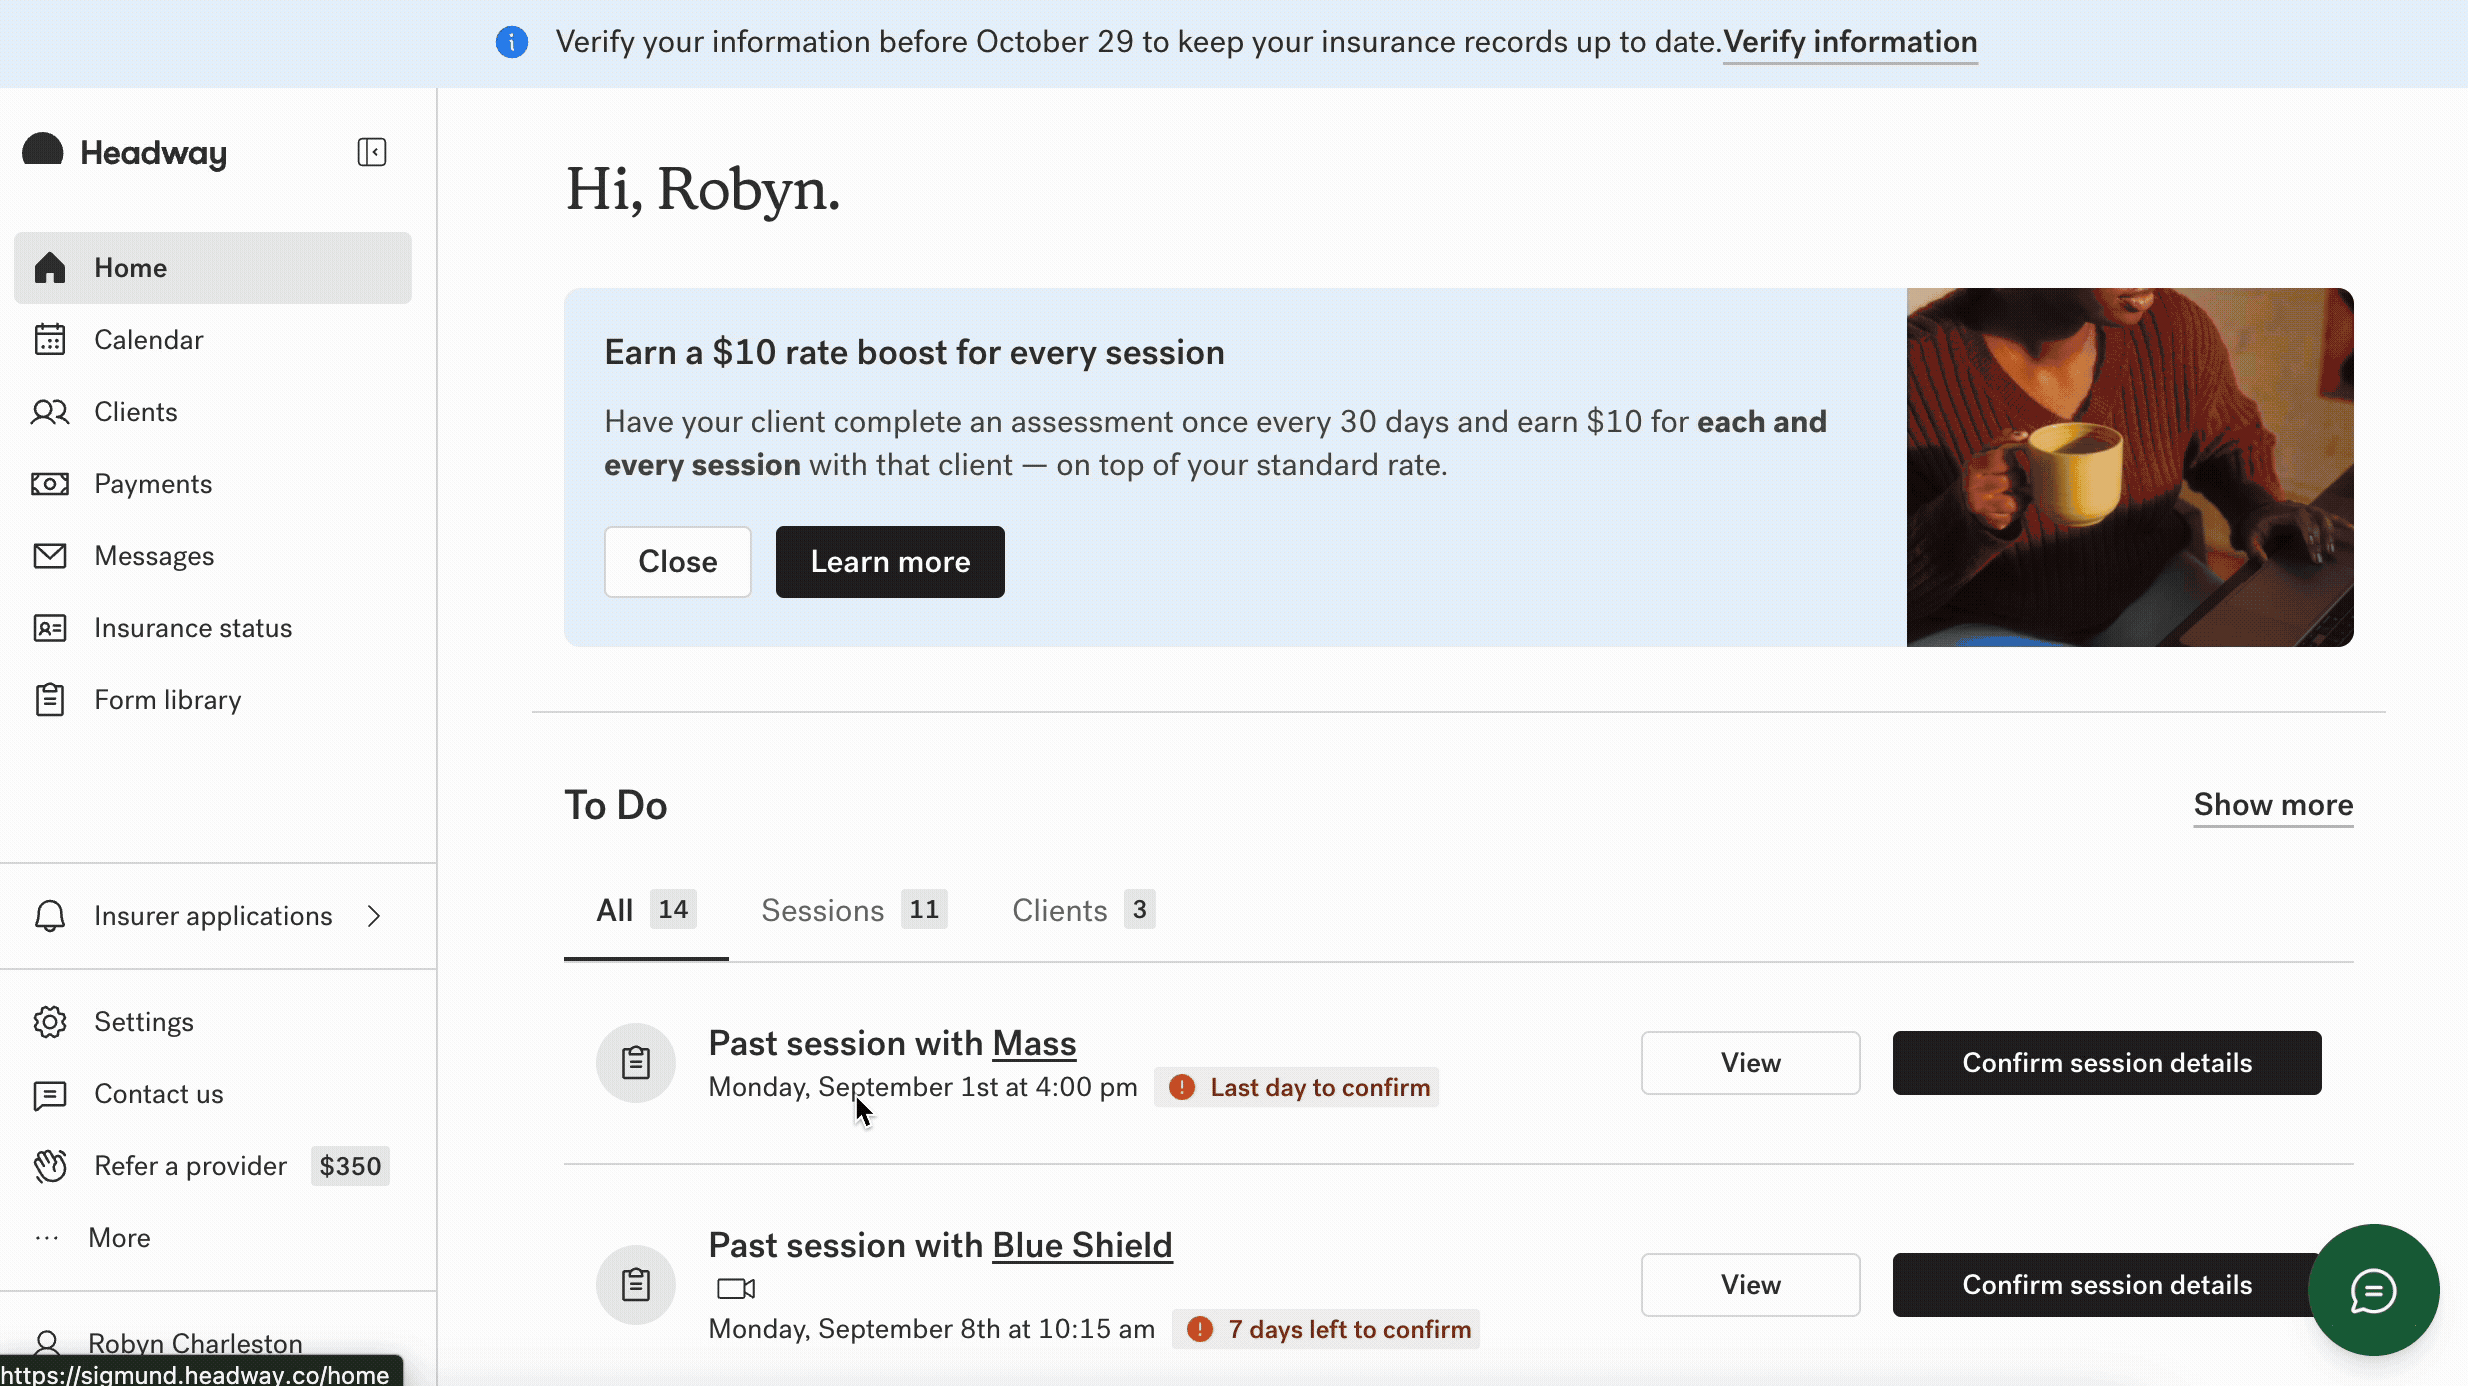
Task: Open the Insurance status page
Action: 192,628
